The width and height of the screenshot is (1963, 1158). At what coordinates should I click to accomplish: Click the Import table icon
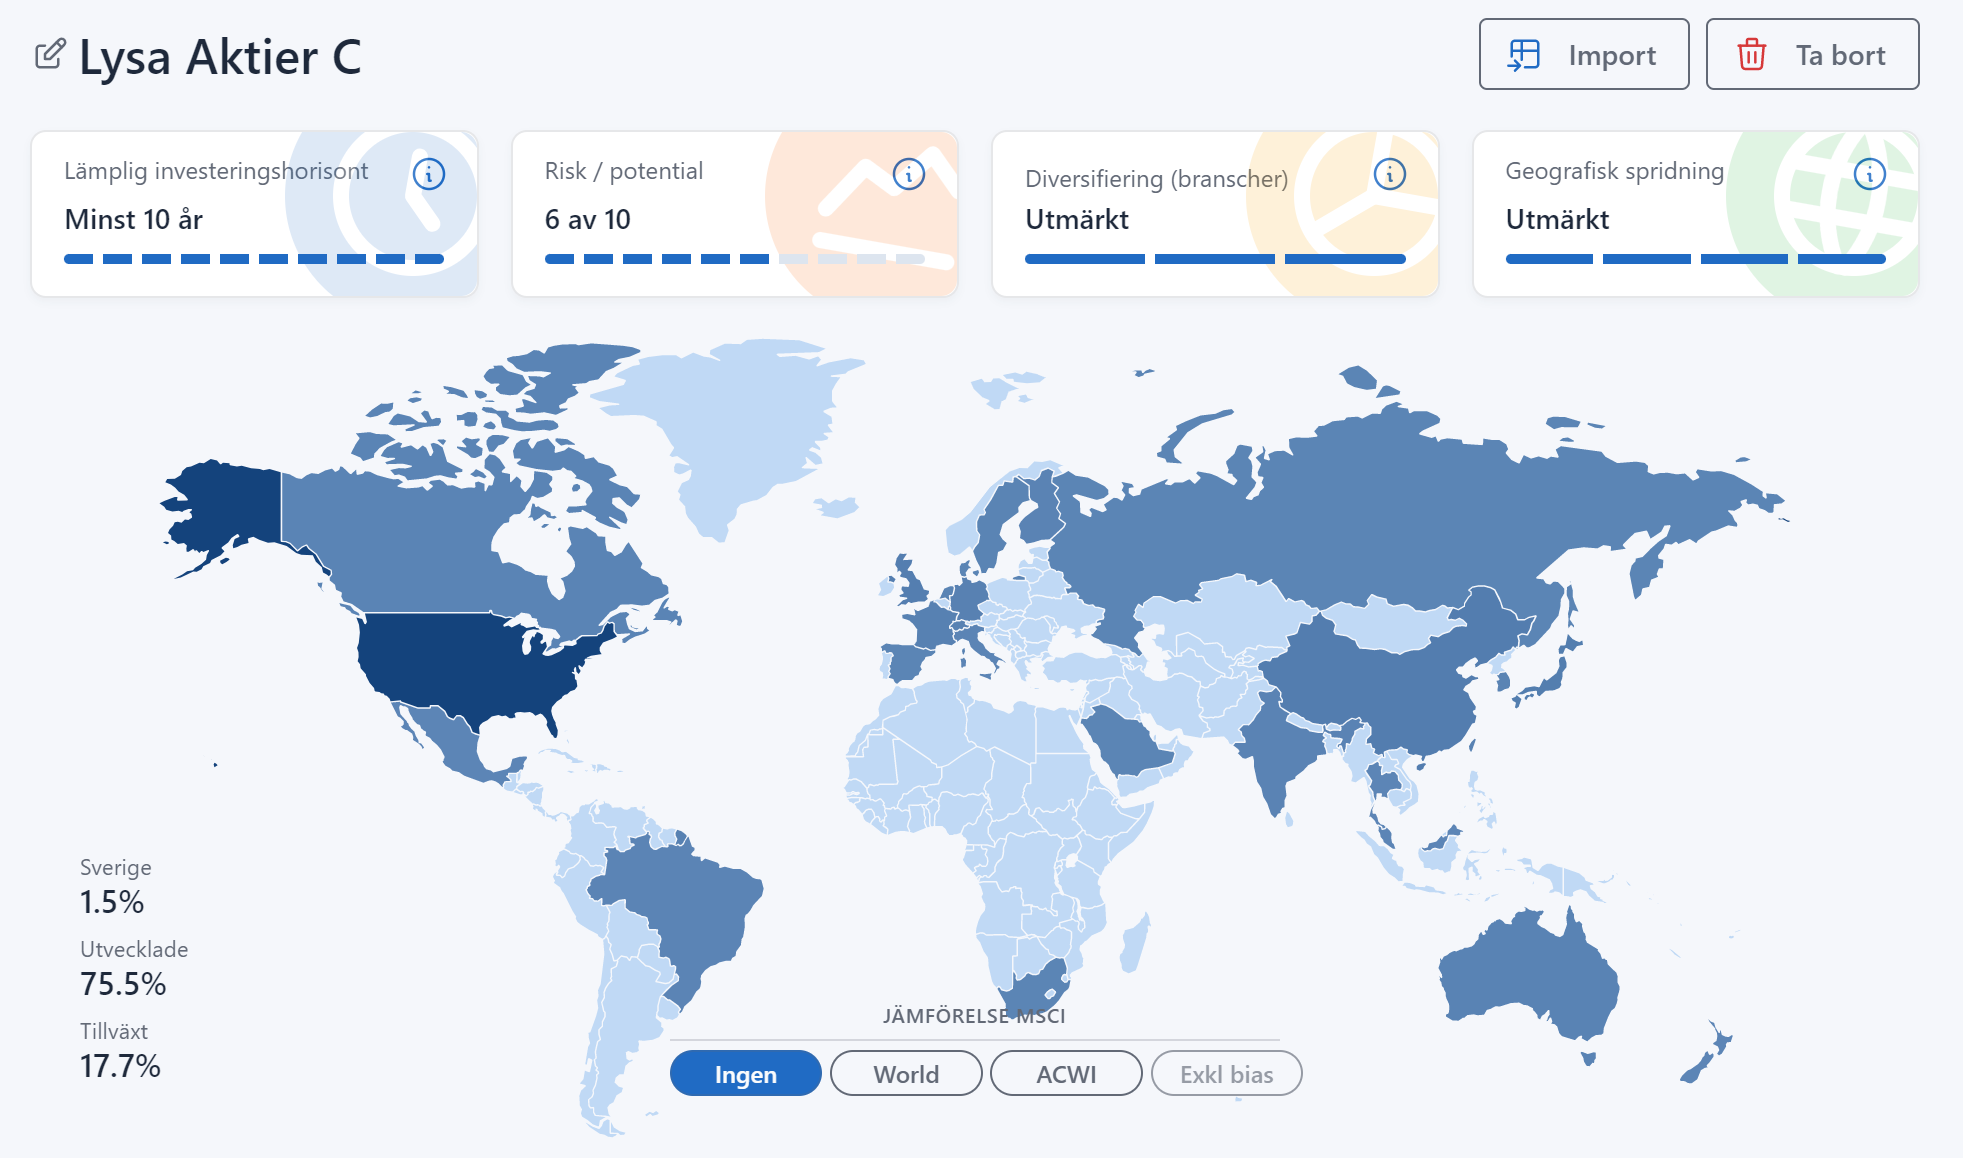pos(1524,55)
